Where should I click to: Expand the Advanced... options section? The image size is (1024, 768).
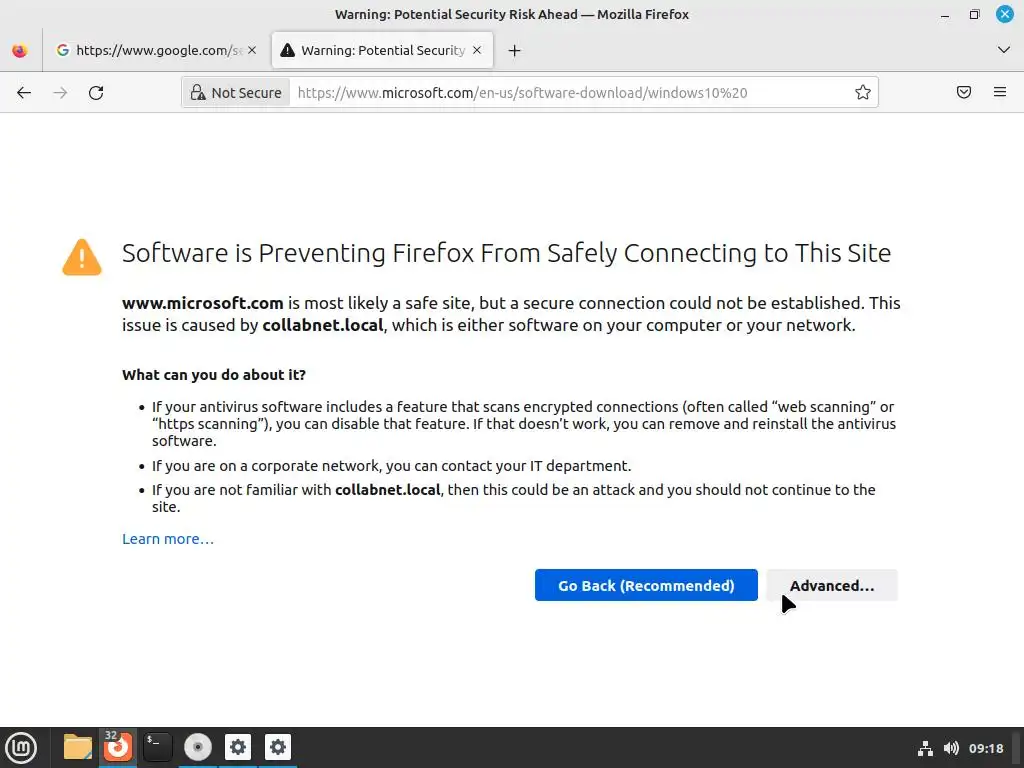(831, 585)
